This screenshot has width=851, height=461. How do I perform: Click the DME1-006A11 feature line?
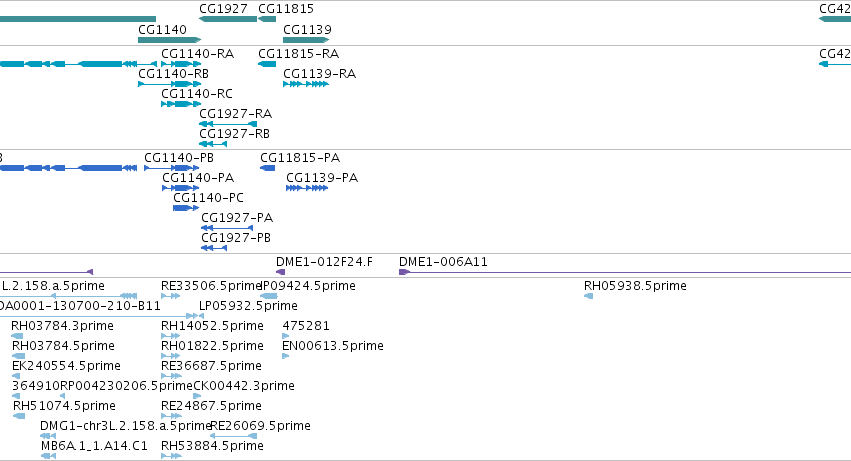625,272
